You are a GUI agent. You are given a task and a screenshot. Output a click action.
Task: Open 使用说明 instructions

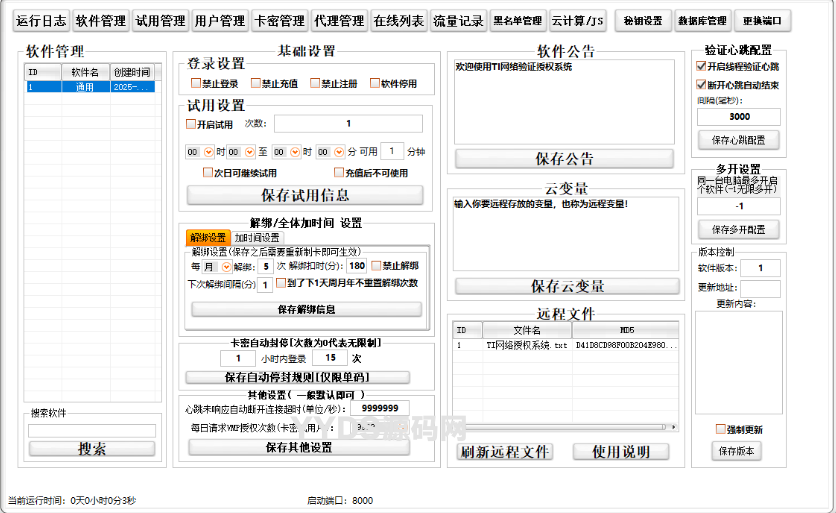621,452
